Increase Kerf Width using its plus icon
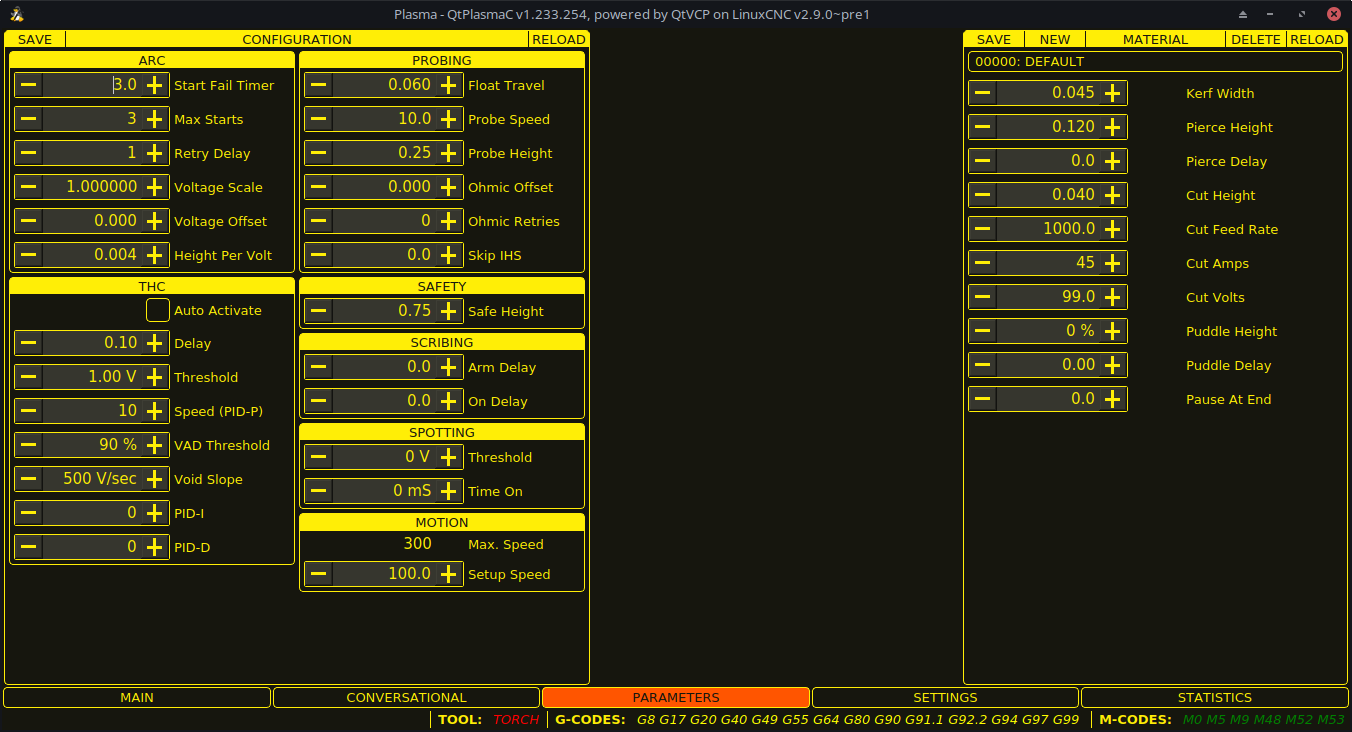The width and height of the screenshot is (1352, 732). (x=1113, y=92)
